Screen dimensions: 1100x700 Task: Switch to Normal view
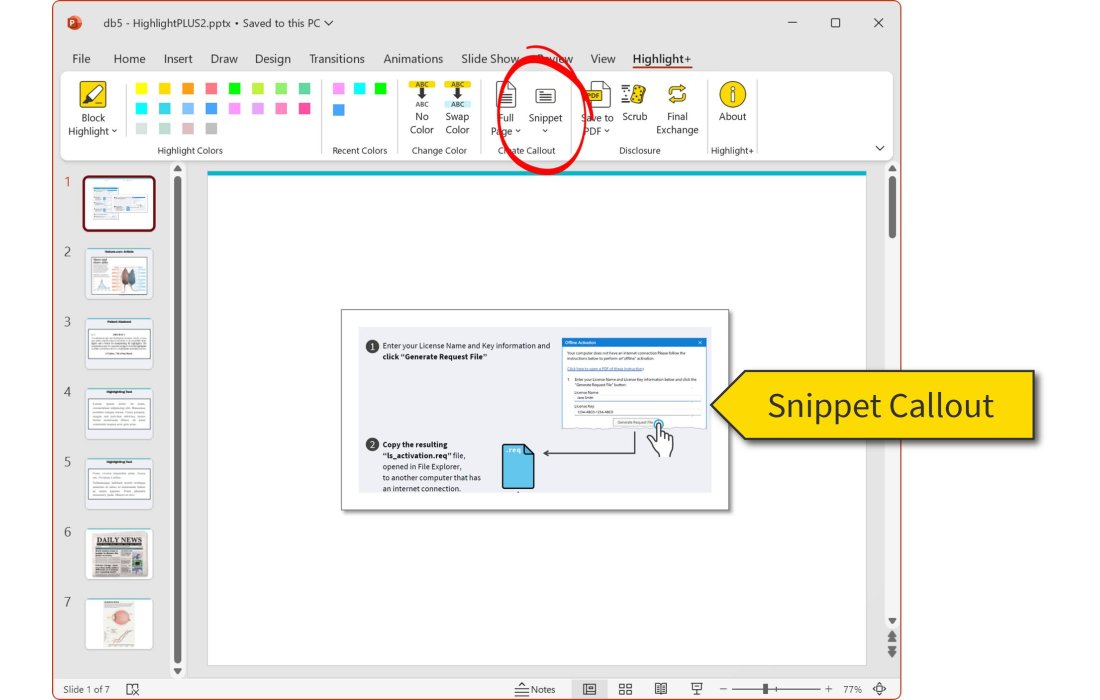point(589,689)
